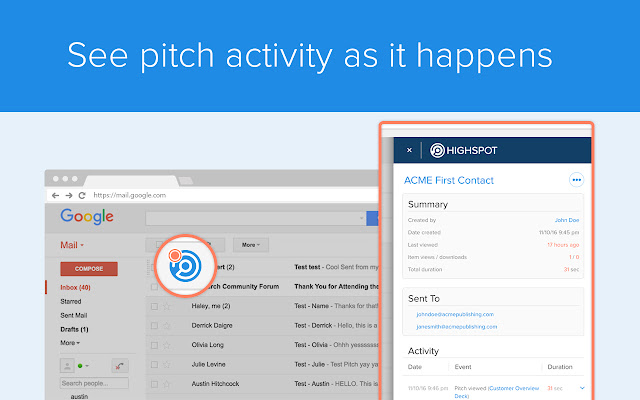This screenshot has height=400, width=640.
Task: Open the search options dropdown arrow
Action: 361,218
